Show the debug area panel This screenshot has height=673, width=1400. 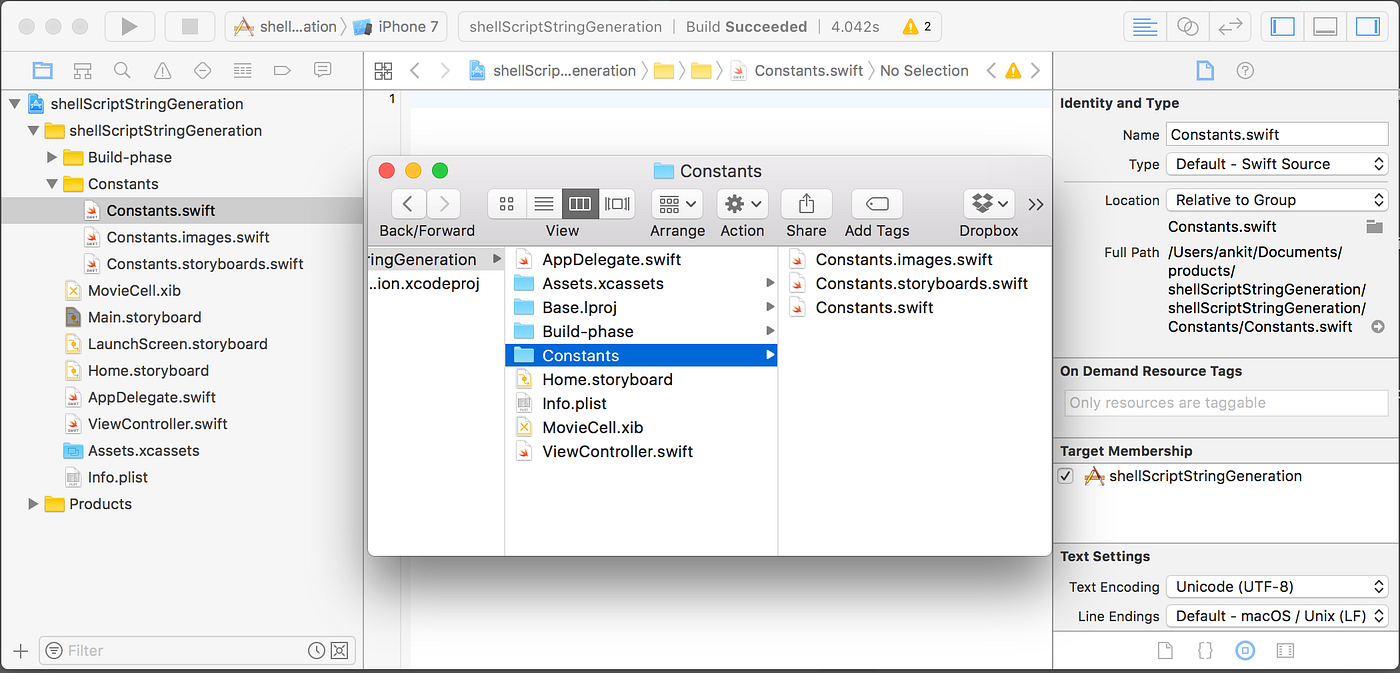1325,26
